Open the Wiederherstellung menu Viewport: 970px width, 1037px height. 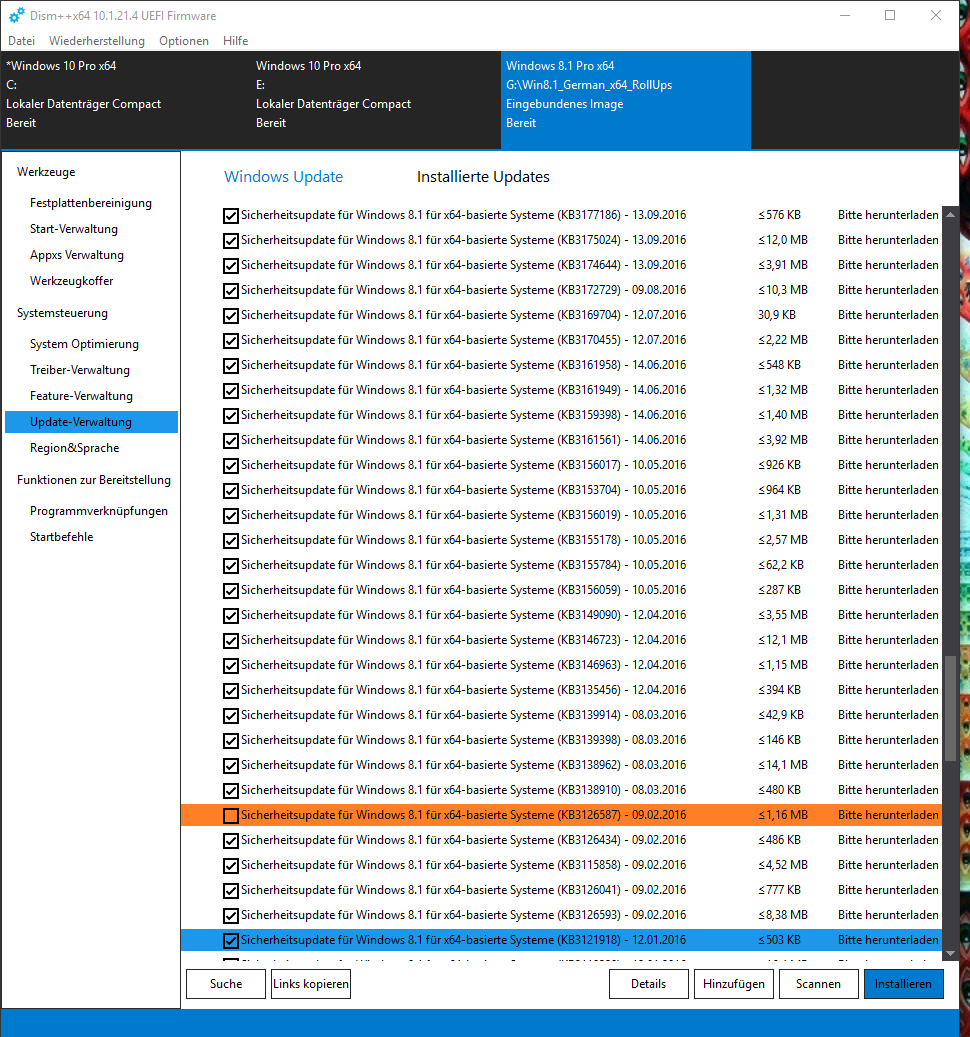[97, 40]
